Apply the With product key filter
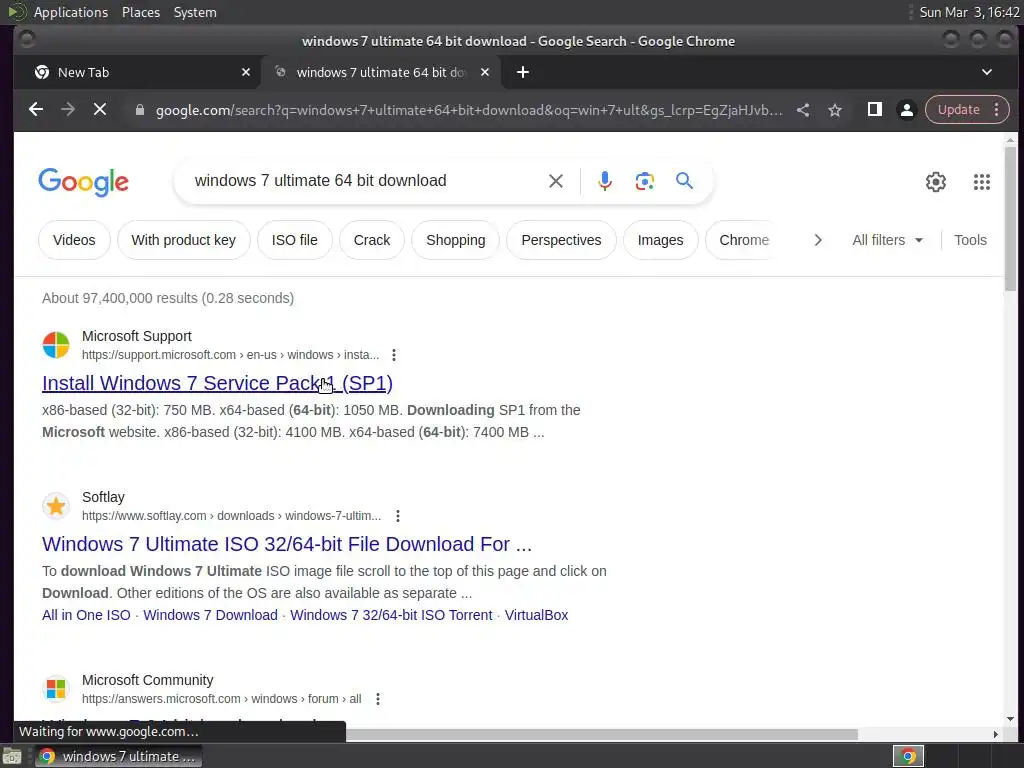 [184, 240]
